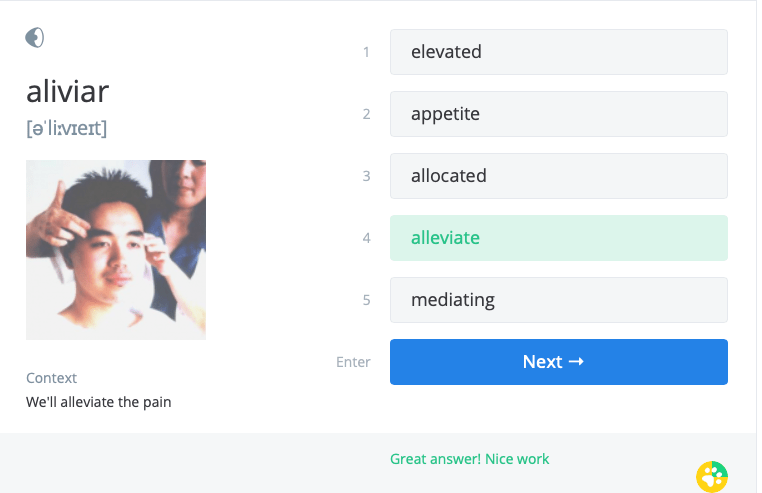The image size is (762, 493).
Task: Click the yellow-green circular icon in bottom corner
Action: pyautogui.click(x=712, y=476)
